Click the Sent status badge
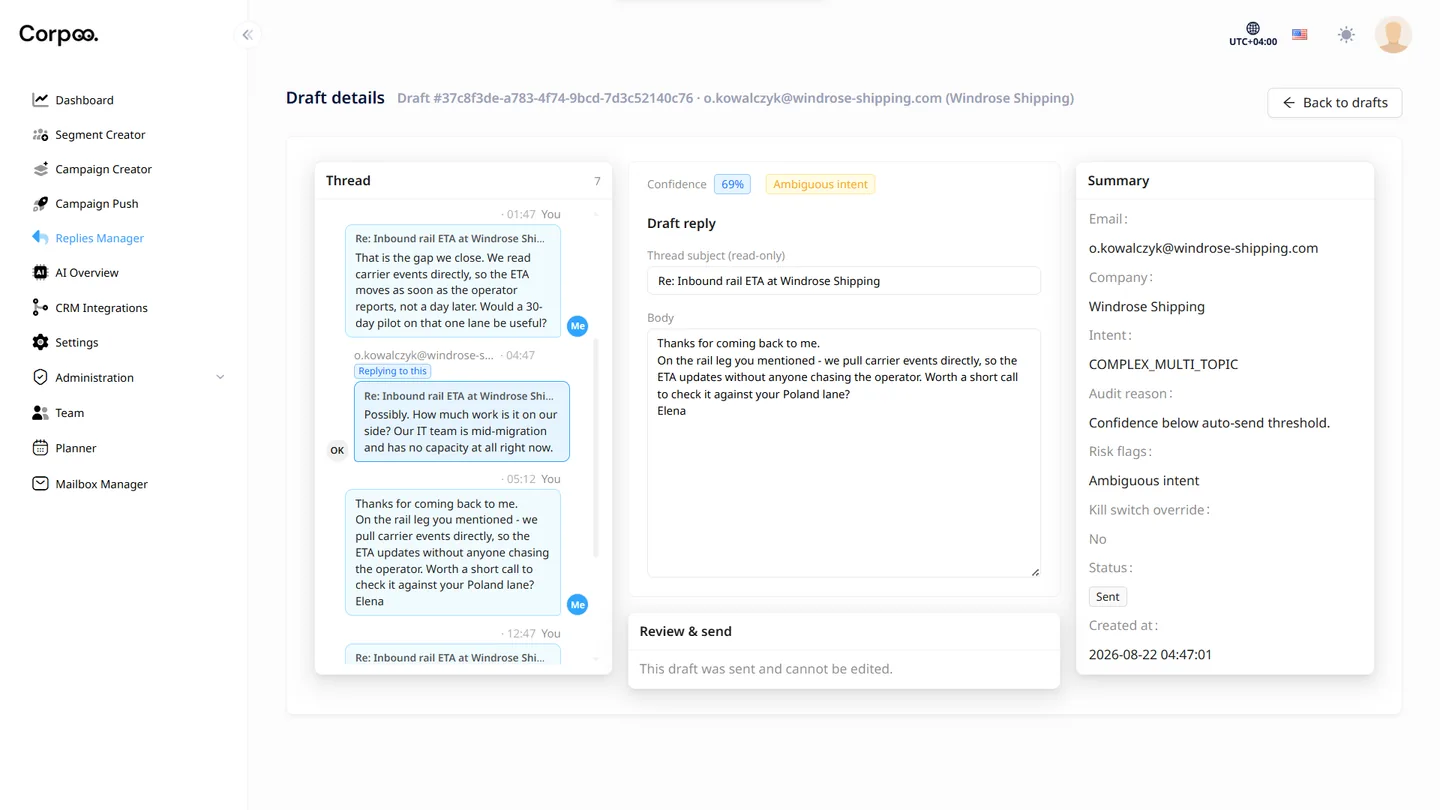Screen dimensions: 1440x810 pyautogui.click(x=1107, y=597)
